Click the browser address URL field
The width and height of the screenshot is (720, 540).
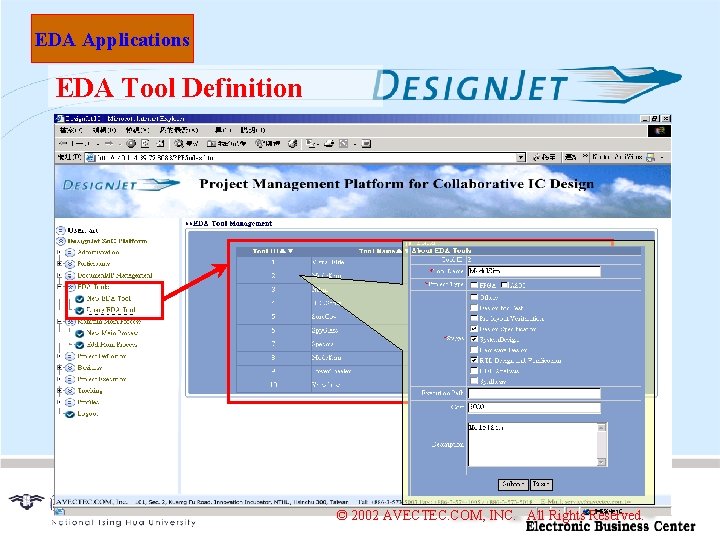coord(305,158)
